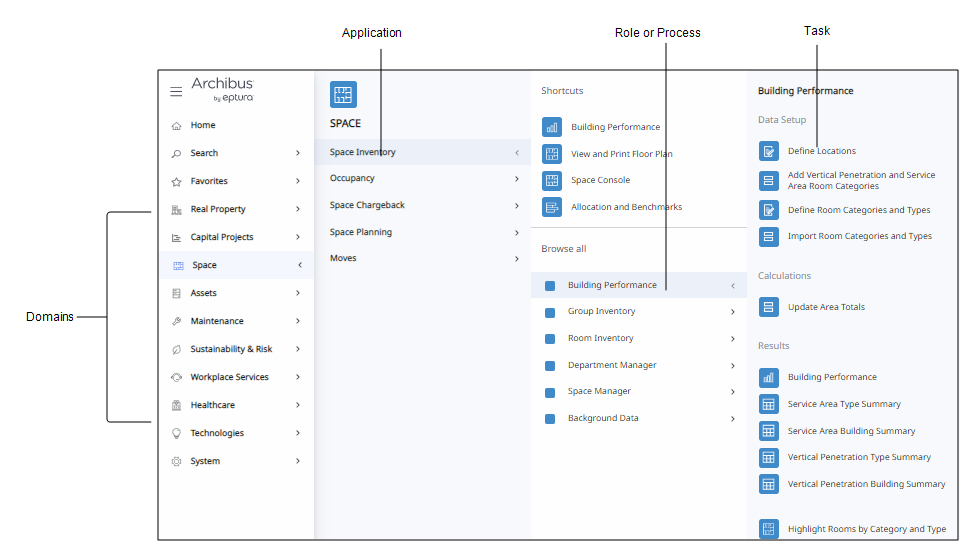
Task: Click the Allocation and Benchmarks icon
Action: (552, 207)
